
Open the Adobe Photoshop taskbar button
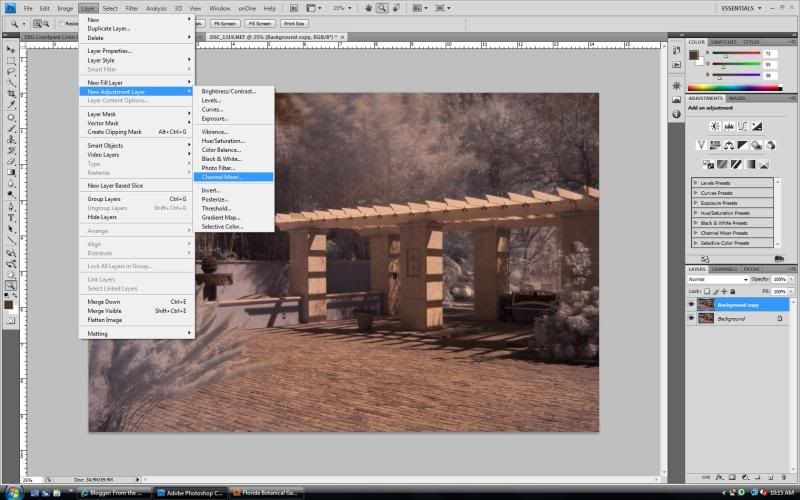(x=191, y=492)
